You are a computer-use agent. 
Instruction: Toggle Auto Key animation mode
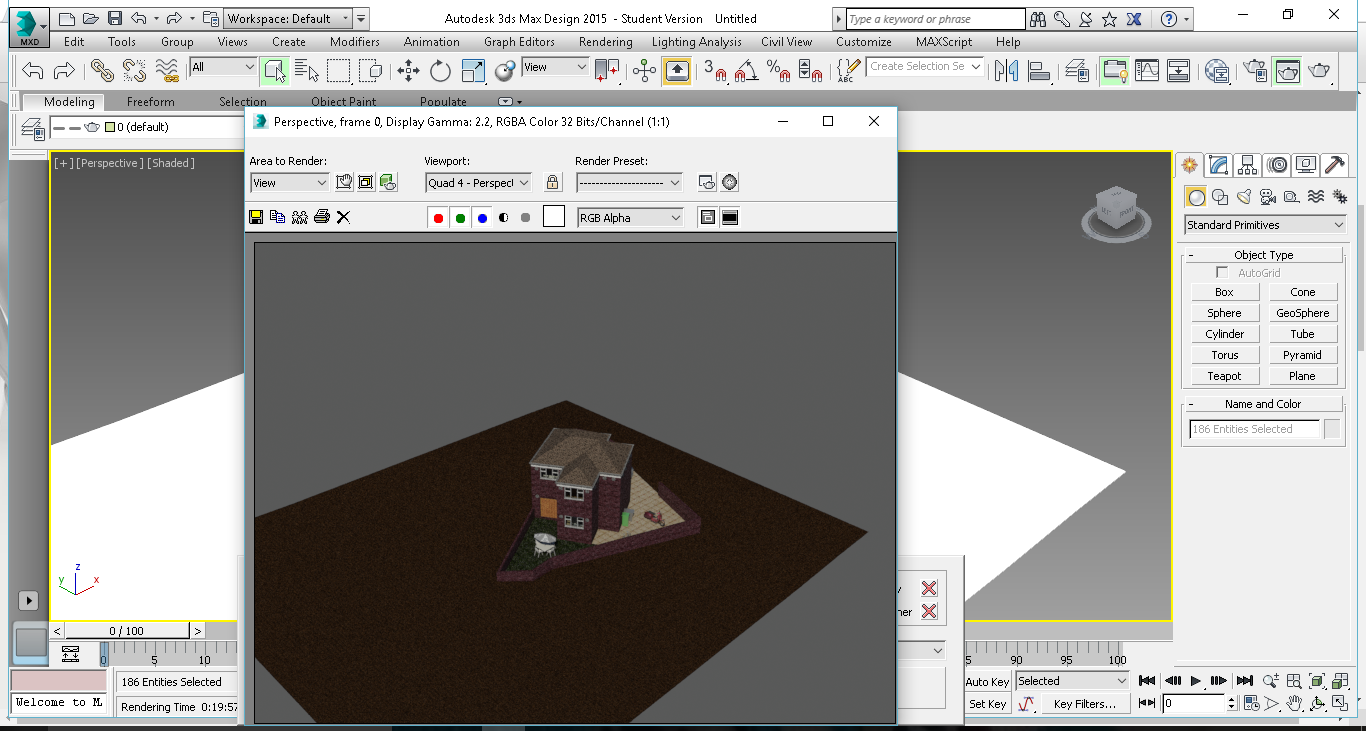coord(987,681)
